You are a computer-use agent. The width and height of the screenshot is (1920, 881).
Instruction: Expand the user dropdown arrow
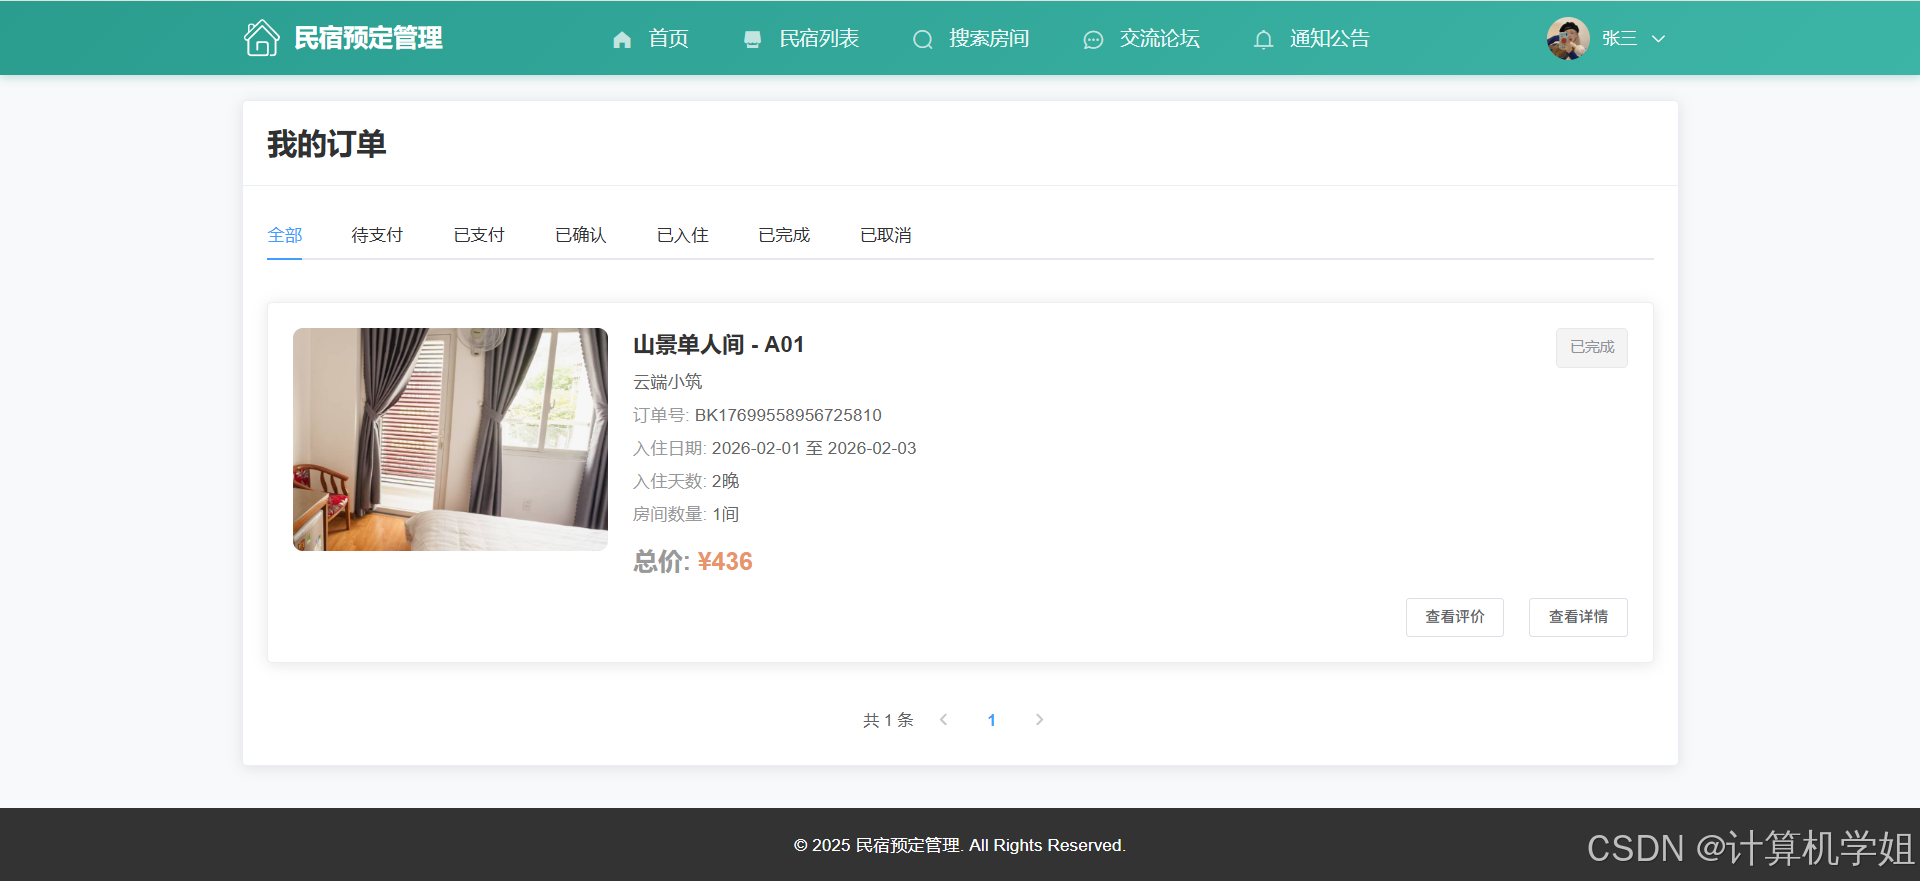click(x=1658, y=39)
